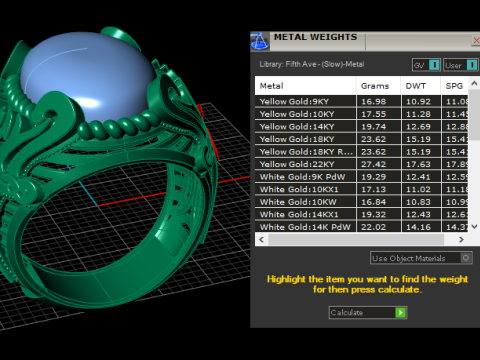The width and height of the screenshot is (480, 360).
Task: Click the 22.02 grams cell
Action: 379,227
